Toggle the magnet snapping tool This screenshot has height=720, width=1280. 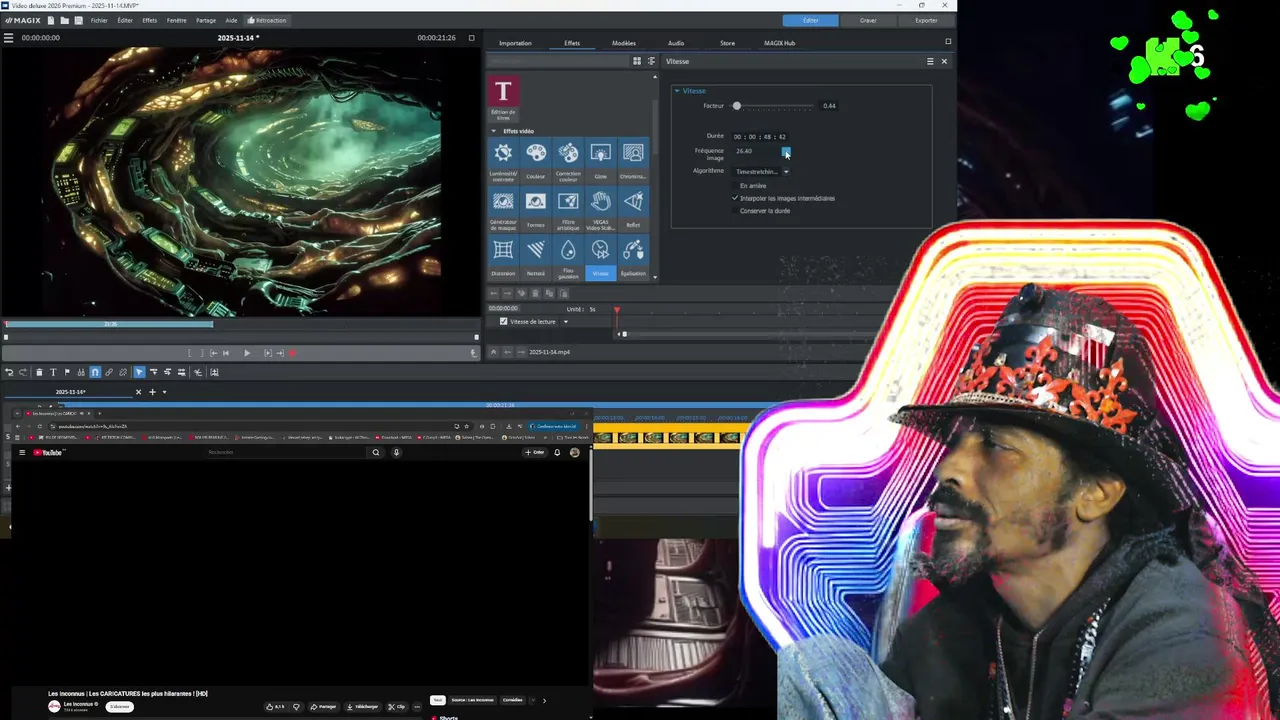tap(95, 372)
